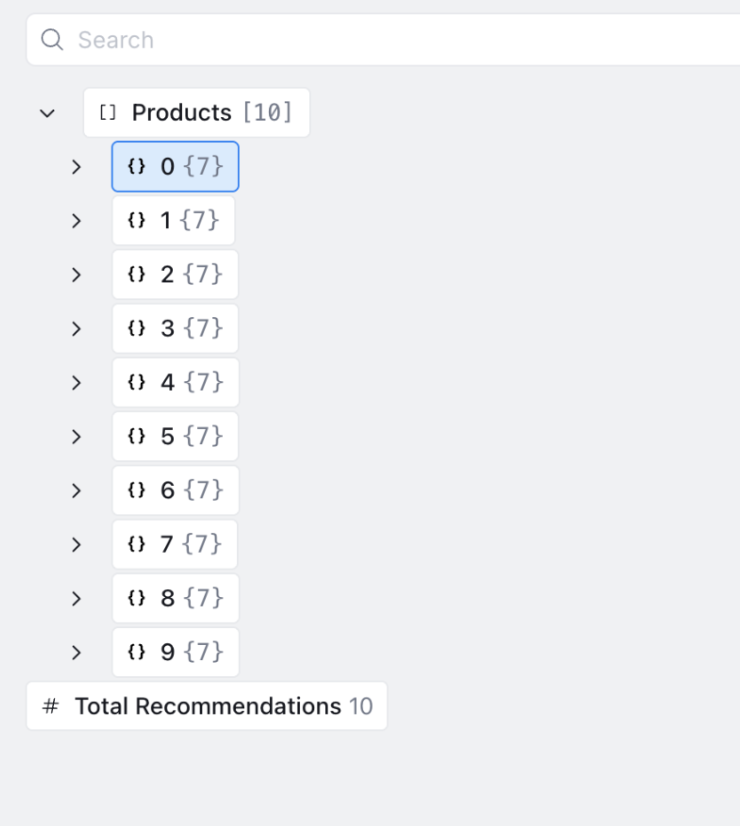Click the search magnifier icon
The image size is (740, 826).
tap(52, 40)
